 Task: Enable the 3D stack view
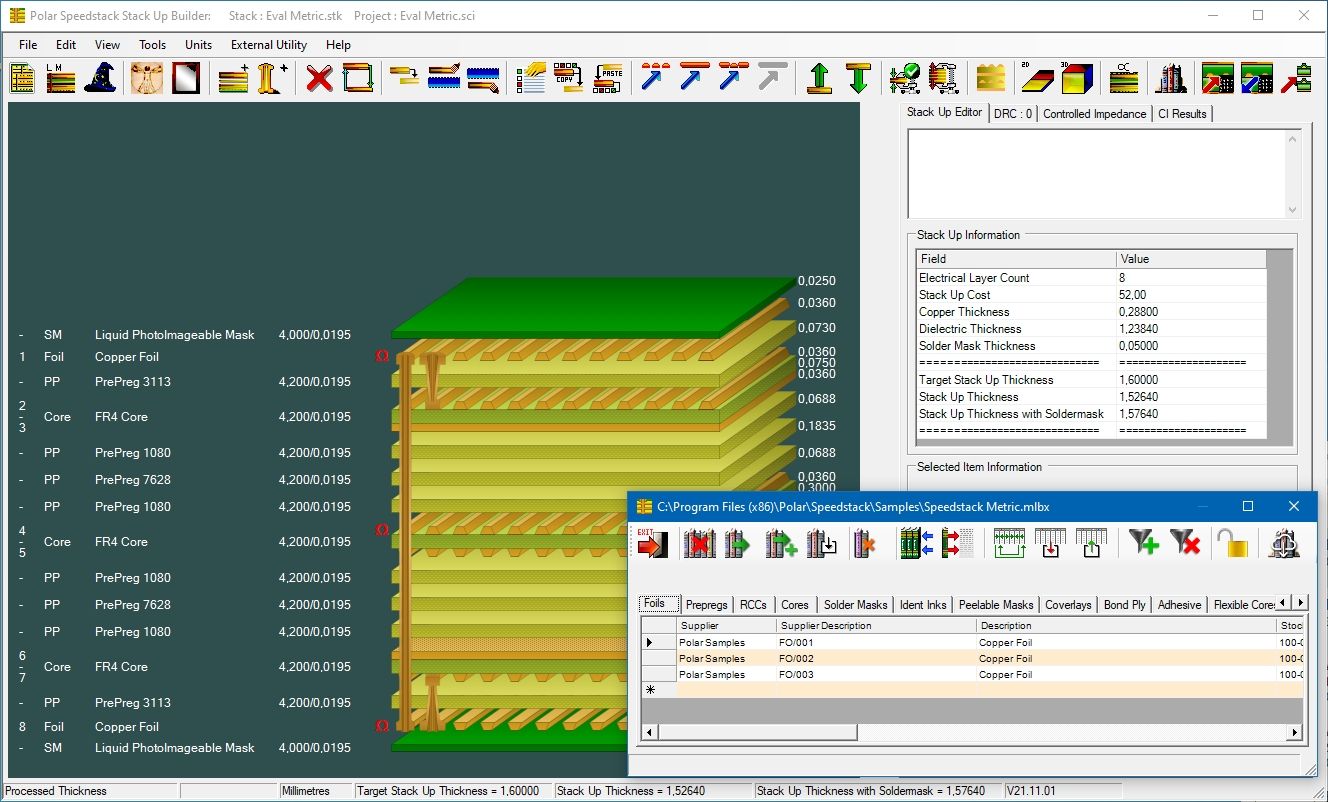point(1075,77)
